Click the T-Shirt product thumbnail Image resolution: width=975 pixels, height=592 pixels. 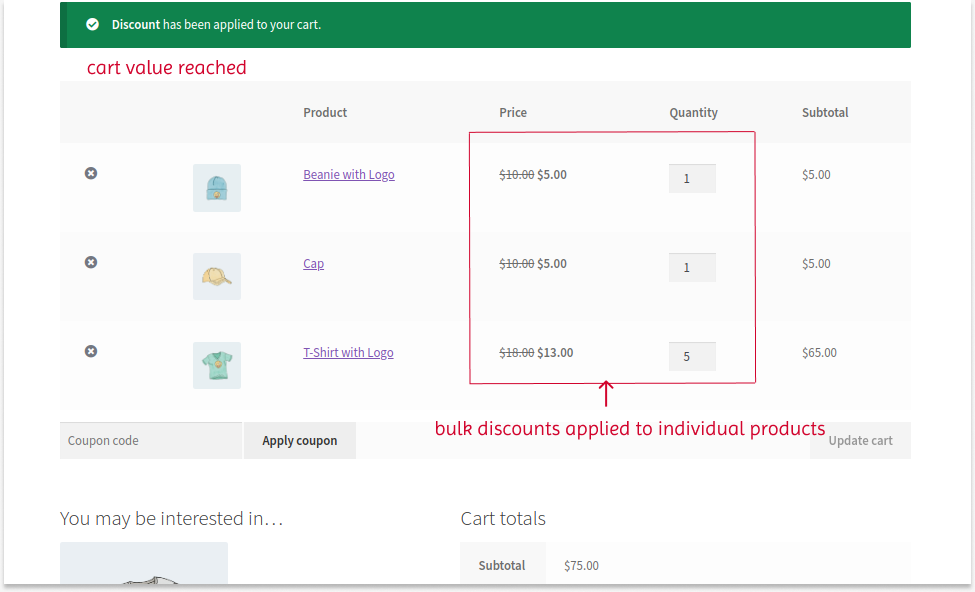216,365
